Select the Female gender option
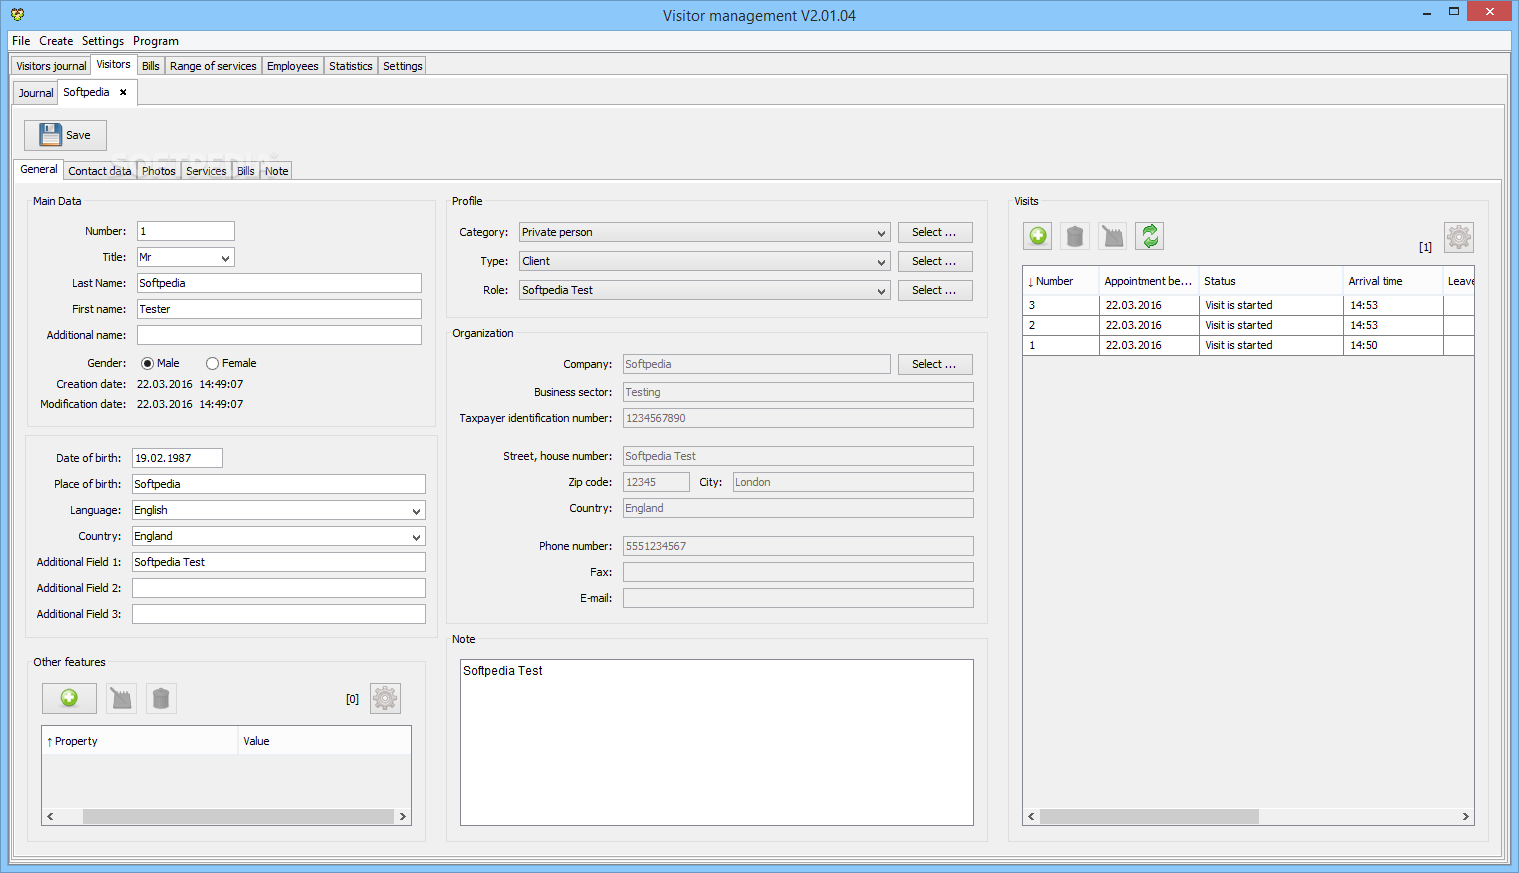1519x873 pixels. [x=212, y=364]
